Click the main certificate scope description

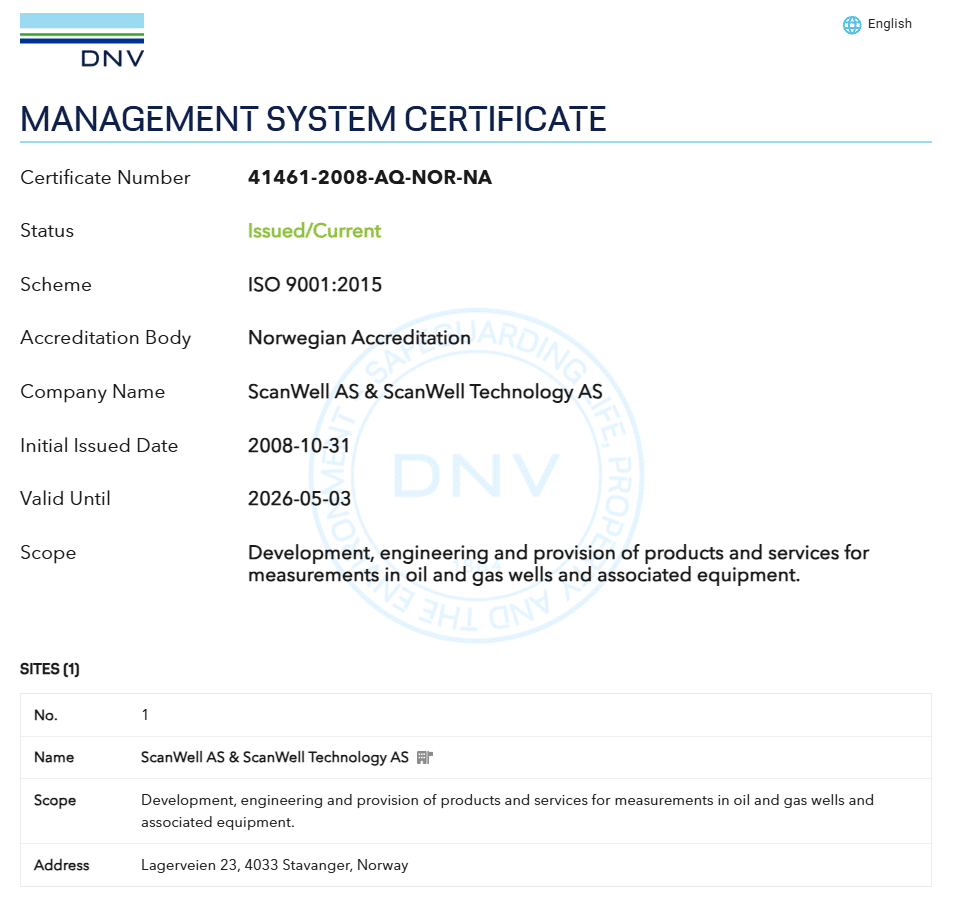click(x=557, y=564)
